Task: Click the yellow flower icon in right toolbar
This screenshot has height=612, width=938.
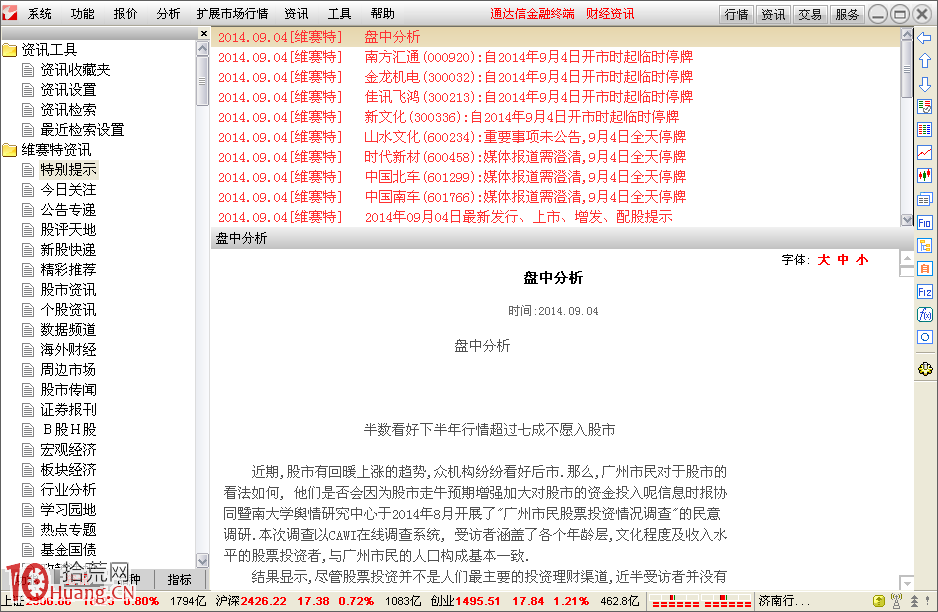Action: point(925,369)
